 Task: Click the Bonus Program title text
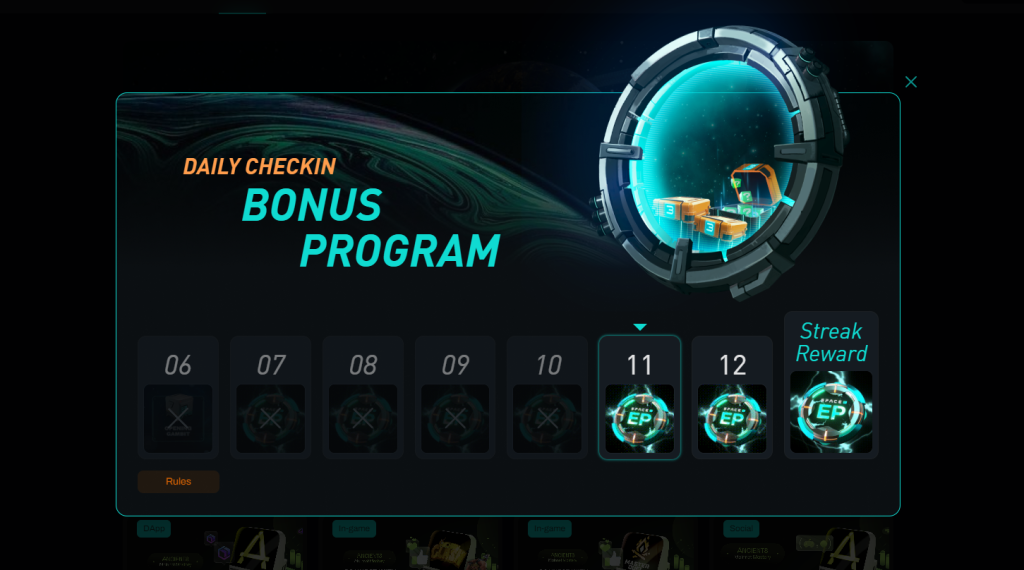[371, 228]
